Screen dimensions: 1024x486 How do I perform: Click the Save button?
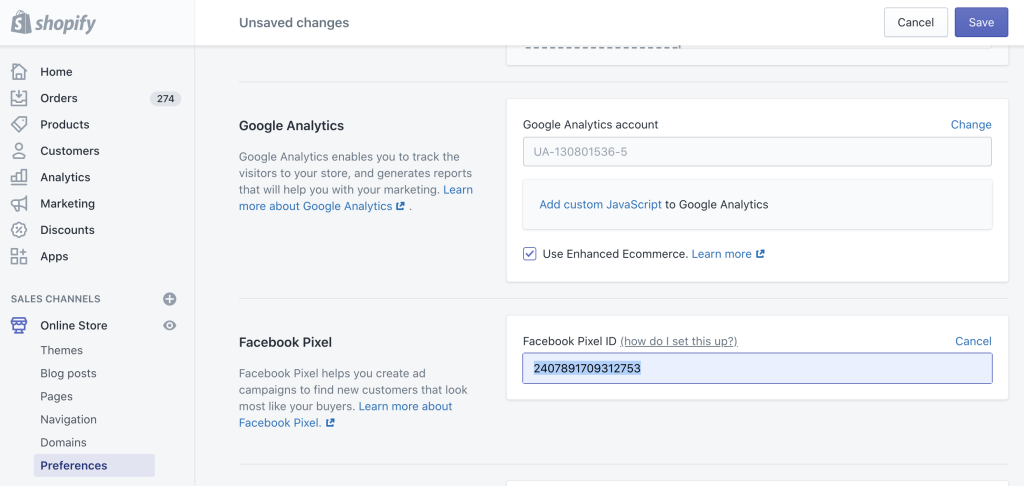tap(981, 22)
